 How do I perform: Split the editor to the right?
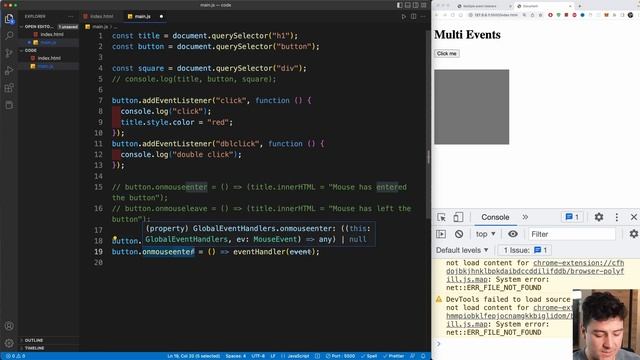coord(413,16)
